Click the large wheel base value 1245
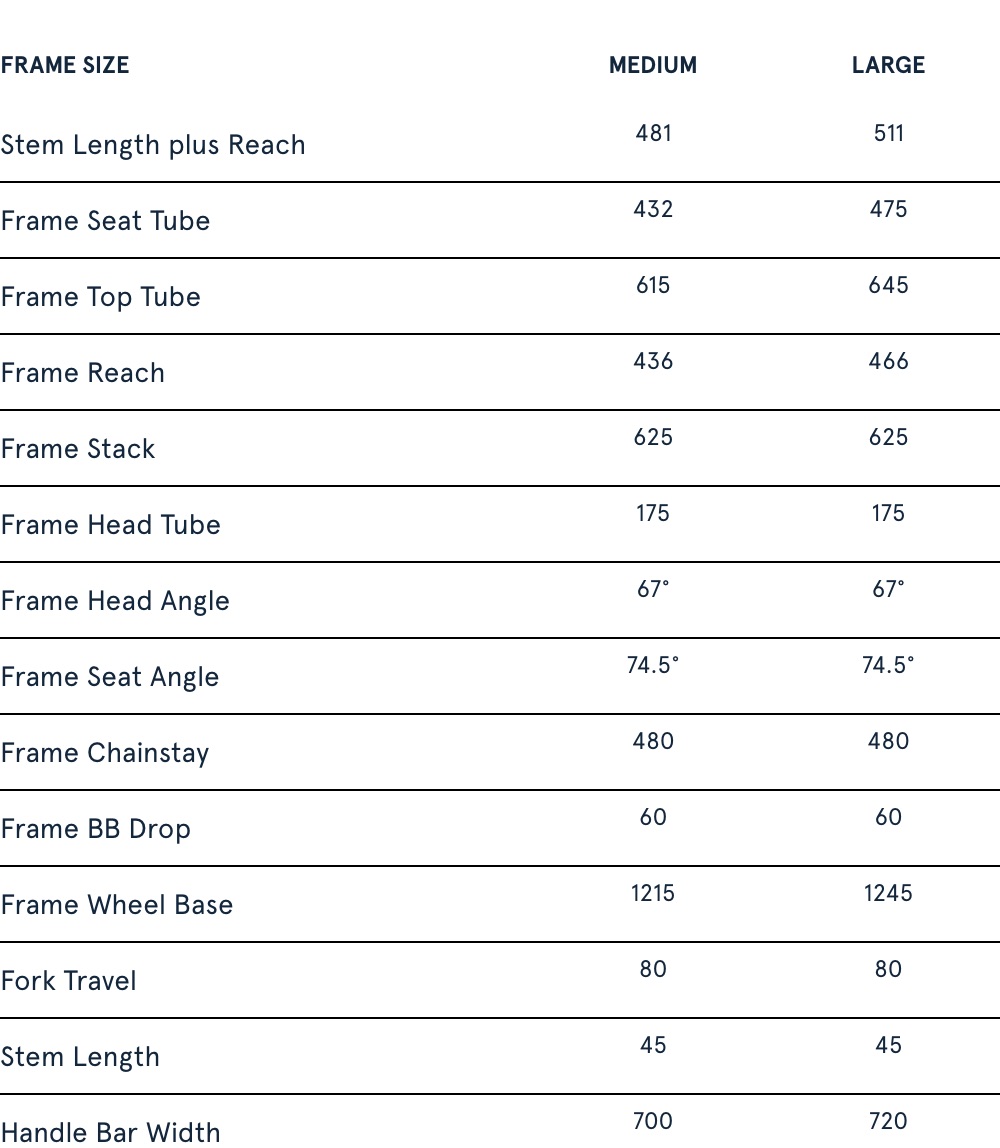This screenshot has height=1148, width=1000. [888, 893]
